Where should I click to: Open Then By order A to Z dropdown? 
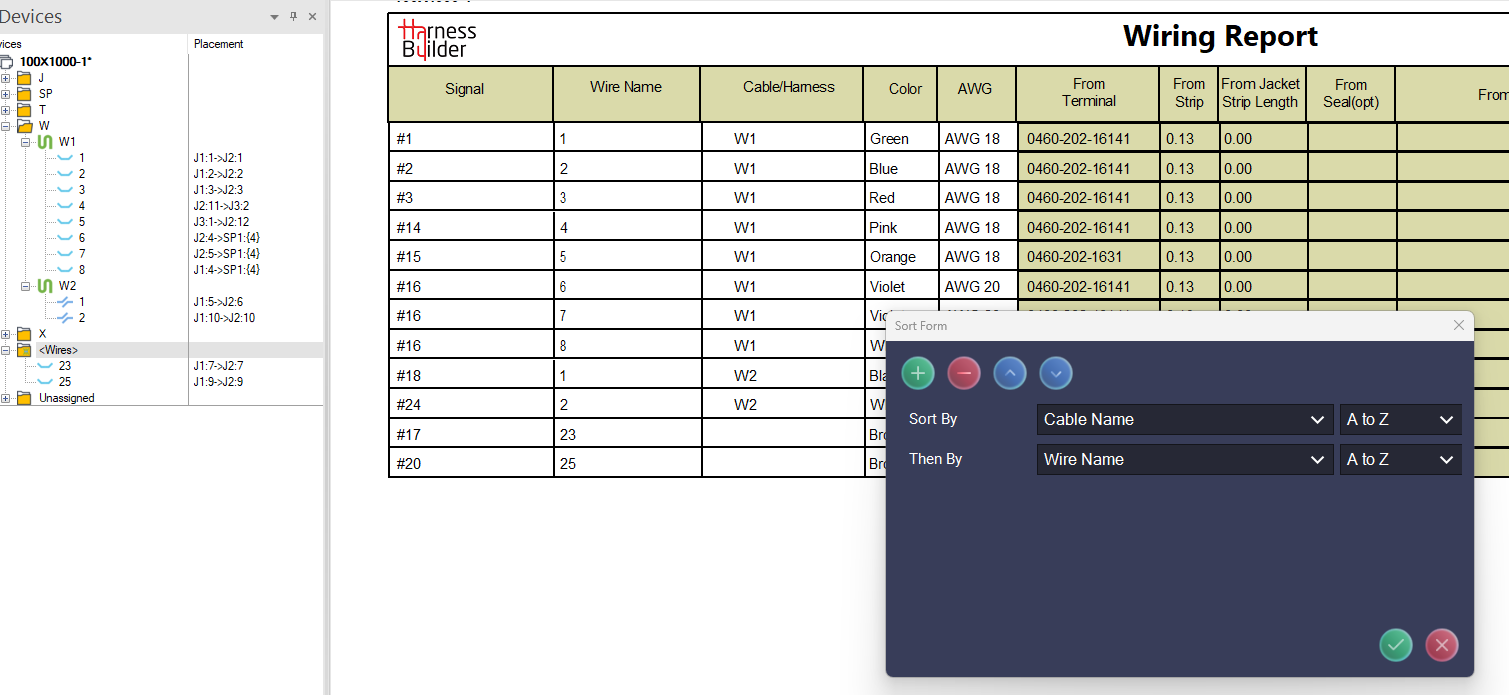point(1400,460)
